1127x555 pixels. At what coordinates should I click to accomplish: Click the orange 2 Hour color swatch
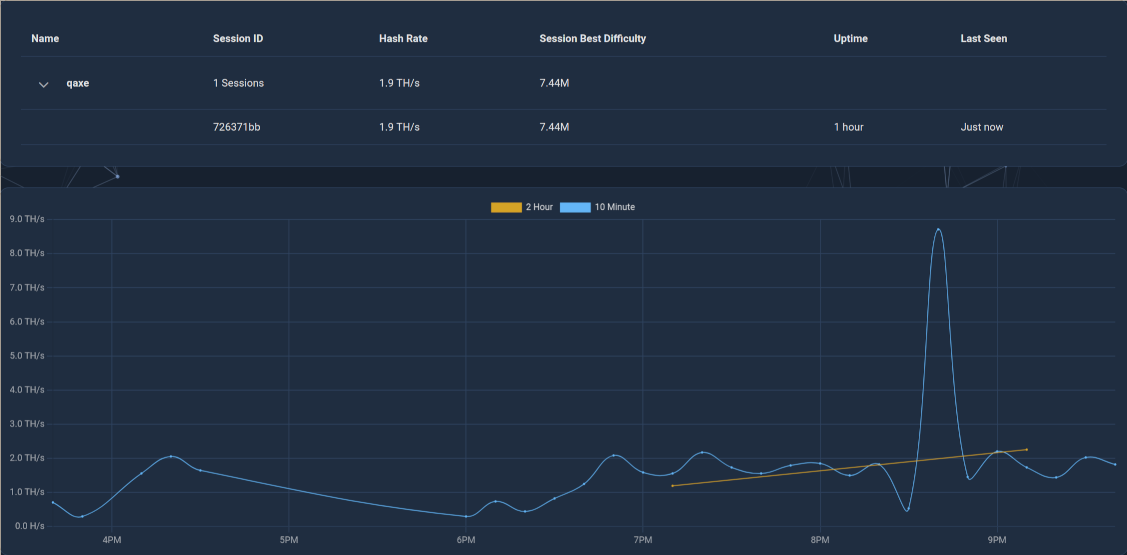pyautogui.click(x=506, y=207)
